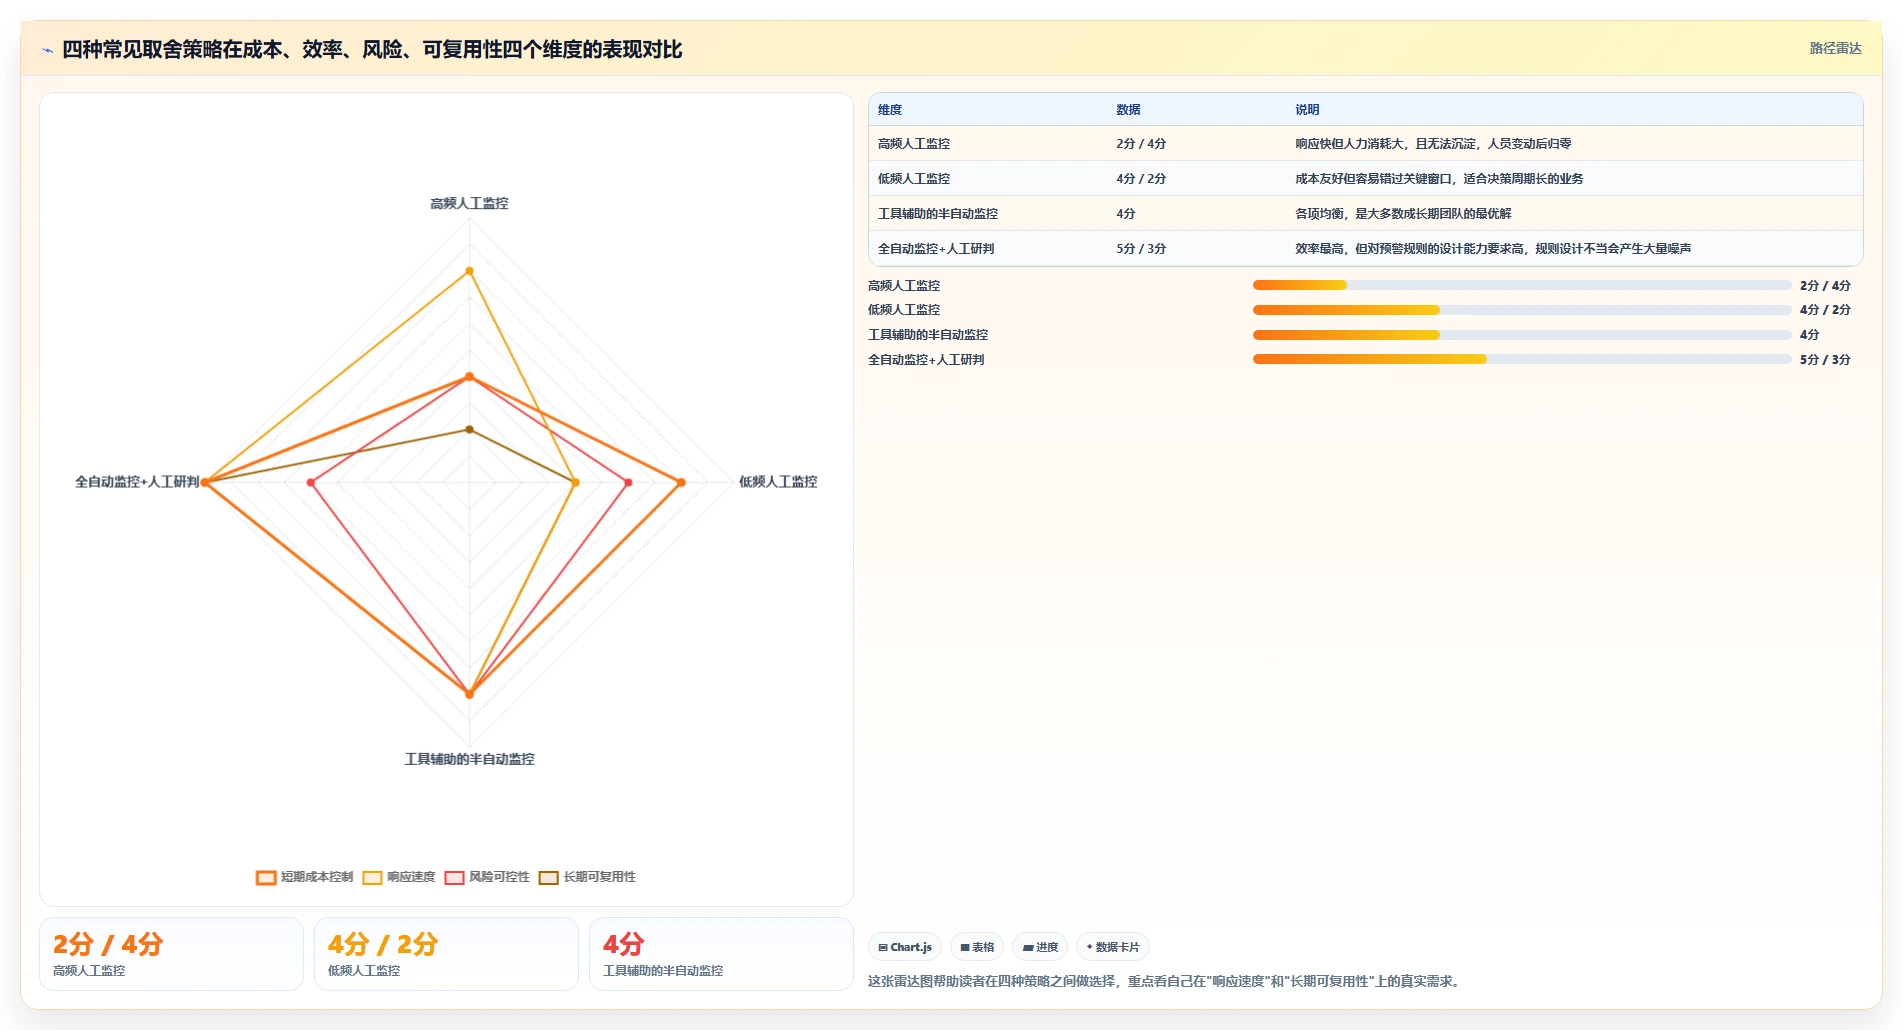
Task: Click the radar axis label 低频人工监控
Action: click(778, 482)
